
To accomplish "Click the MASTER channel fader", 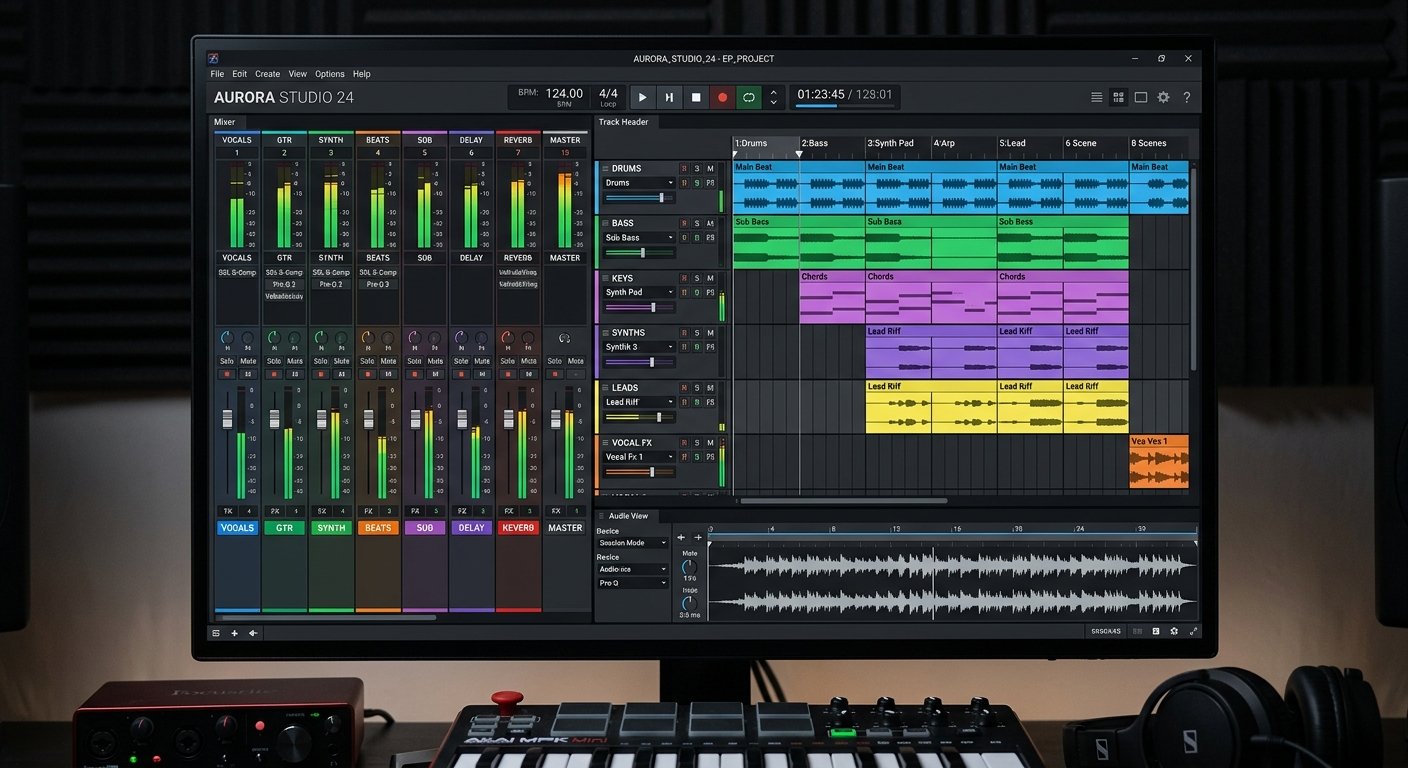I will click(555, 419).
